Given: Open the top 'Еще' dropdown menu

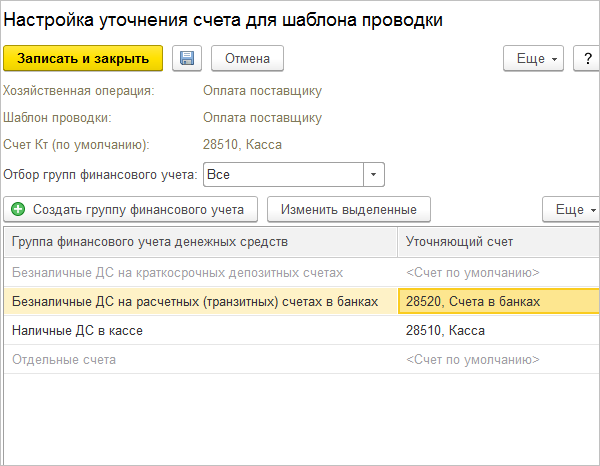Looking at the screenshot, I should coord(533,59).
